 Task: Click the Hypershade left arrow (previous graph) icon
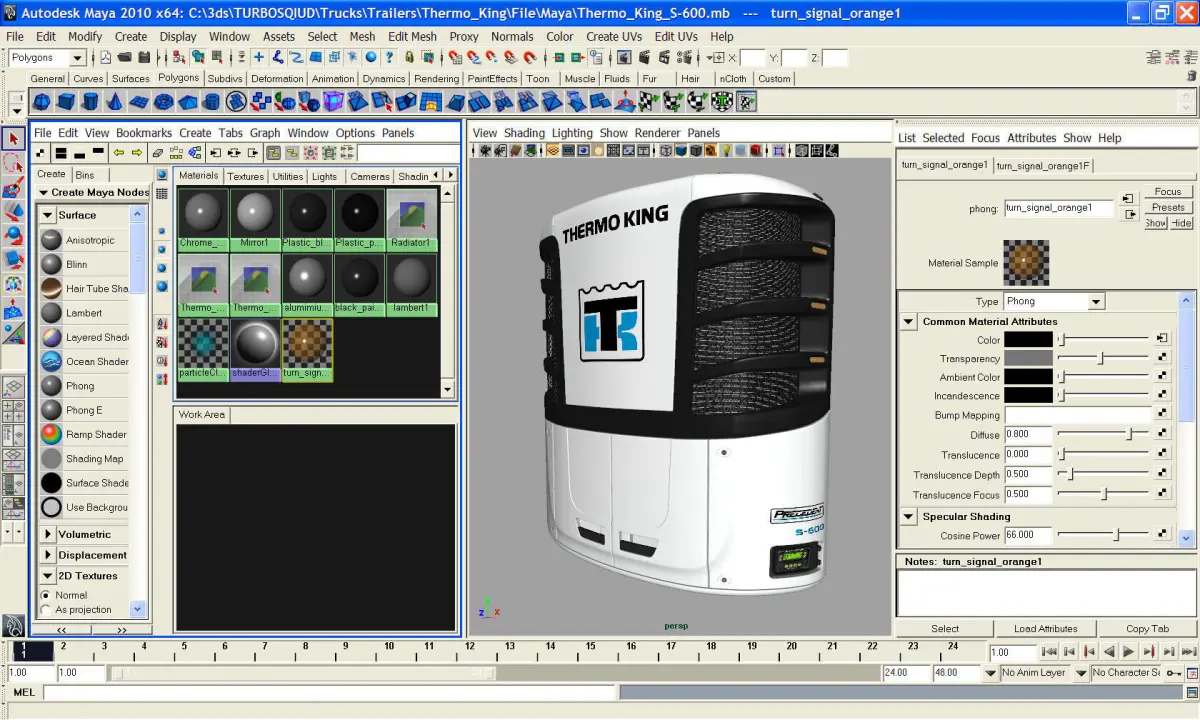[118, 153]
